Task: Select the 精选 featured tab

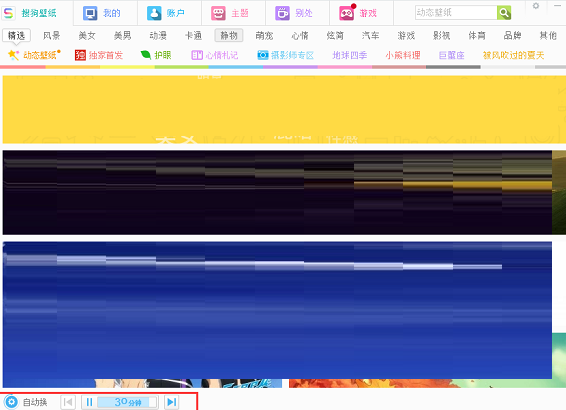Action: pos(16,35)
